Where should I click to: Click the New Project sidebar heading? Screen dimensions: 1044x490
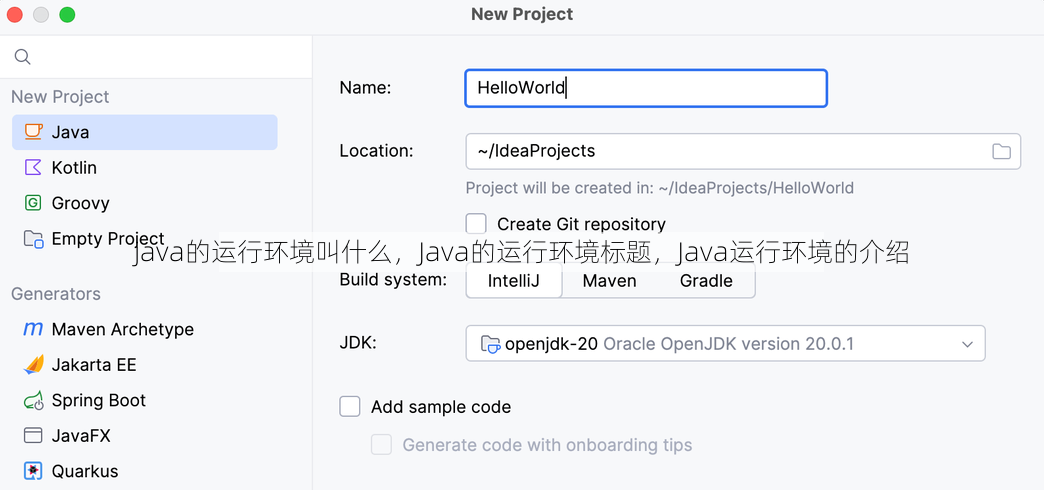[60, 97]
